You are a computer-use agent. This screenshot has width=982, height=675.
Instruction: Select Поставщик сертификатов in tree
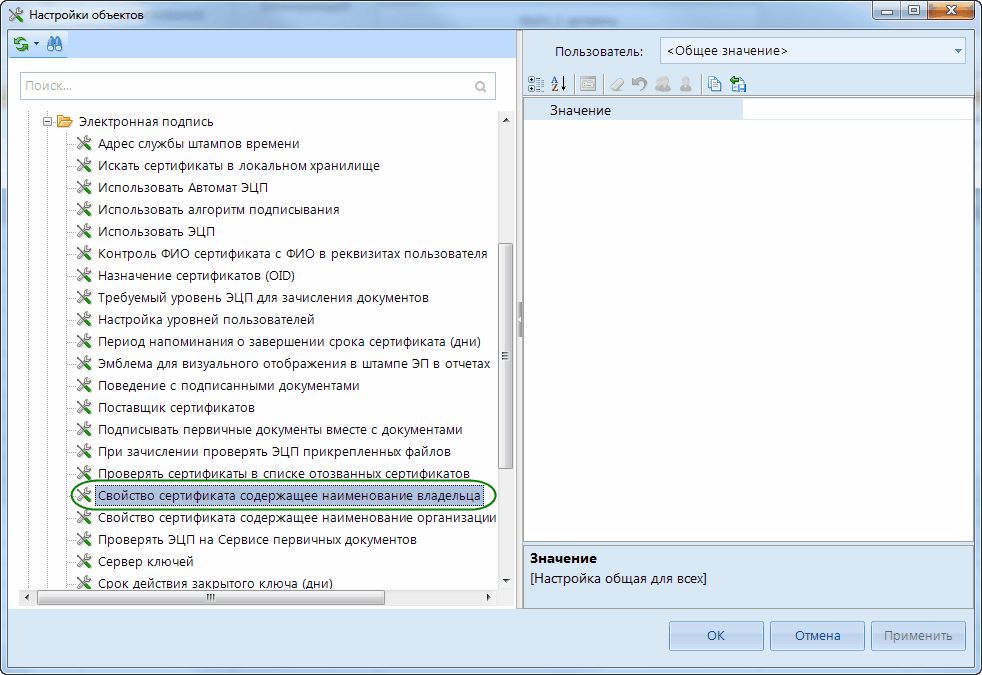176,408
